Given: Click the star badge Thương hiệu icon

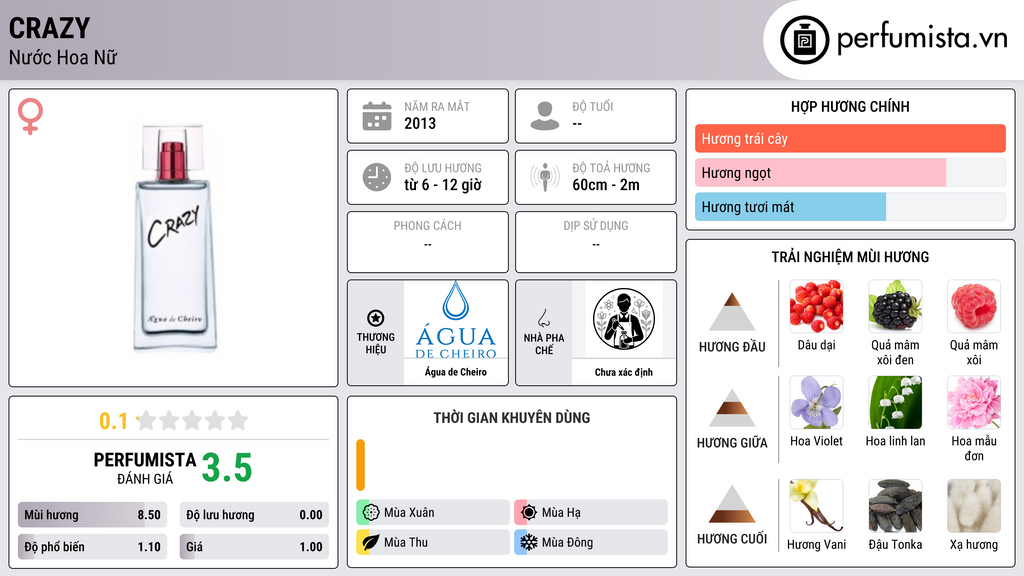Looking at the screenshot, I should coord(376,318).
